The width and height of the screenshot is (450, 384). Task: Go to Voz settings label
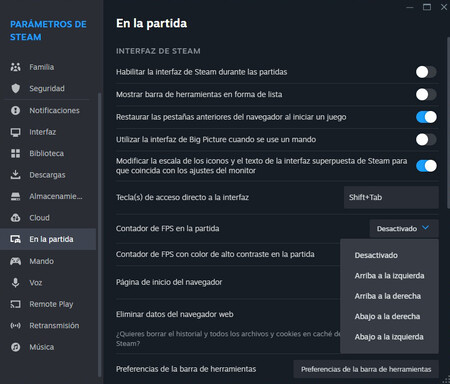tap(36, 283)
